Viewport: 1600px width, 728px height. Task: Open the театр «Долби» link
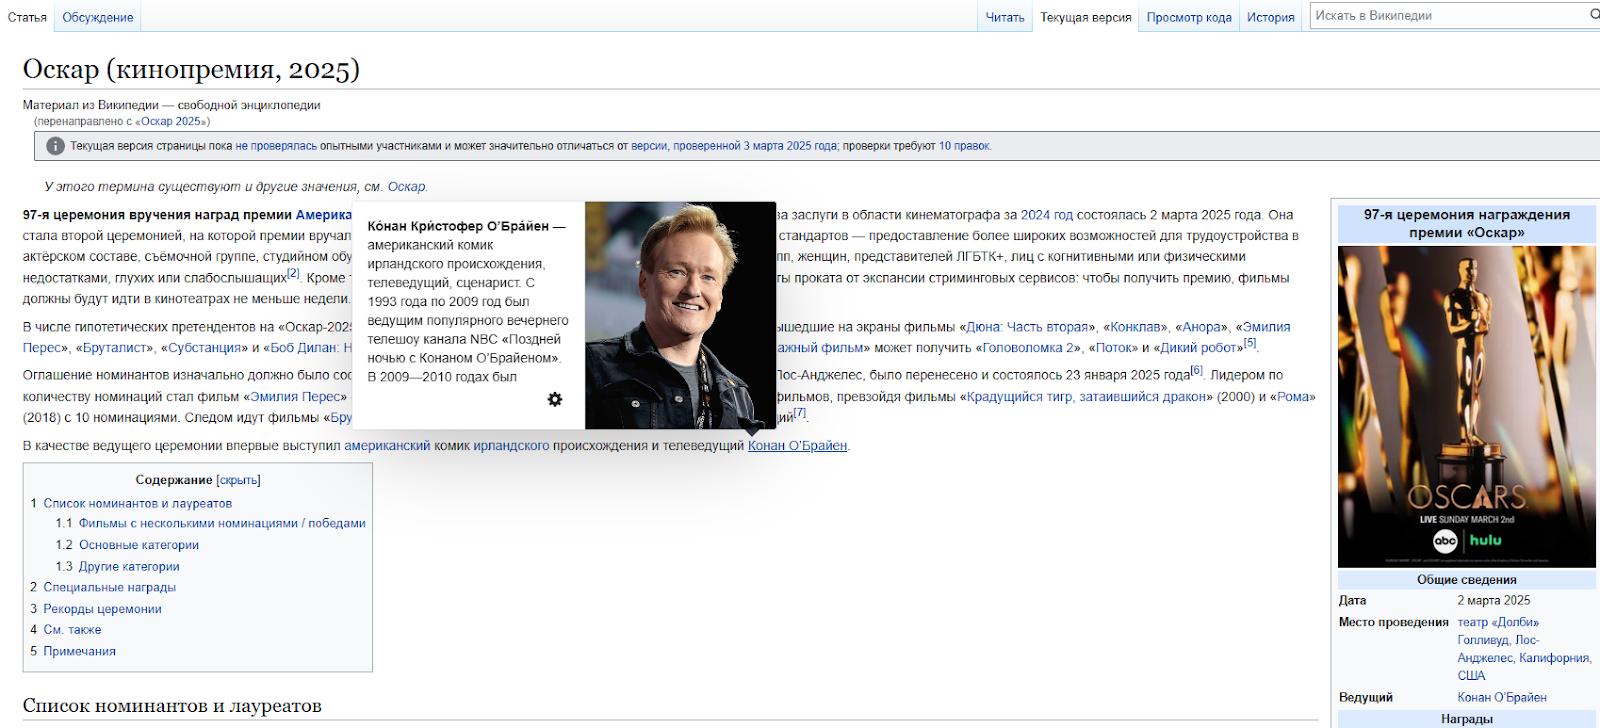coord(1497,622)
